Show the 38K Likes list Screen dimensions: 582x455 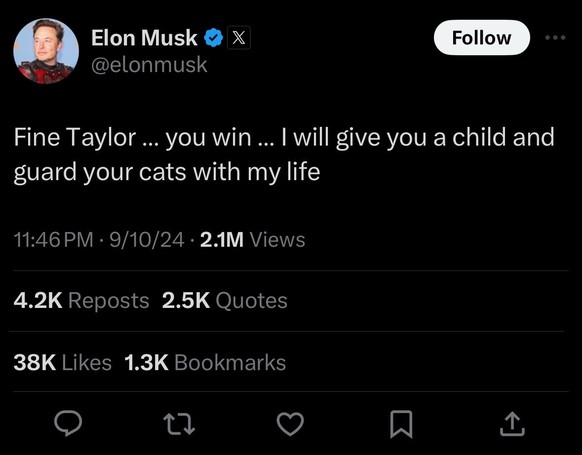pos(62,362)
